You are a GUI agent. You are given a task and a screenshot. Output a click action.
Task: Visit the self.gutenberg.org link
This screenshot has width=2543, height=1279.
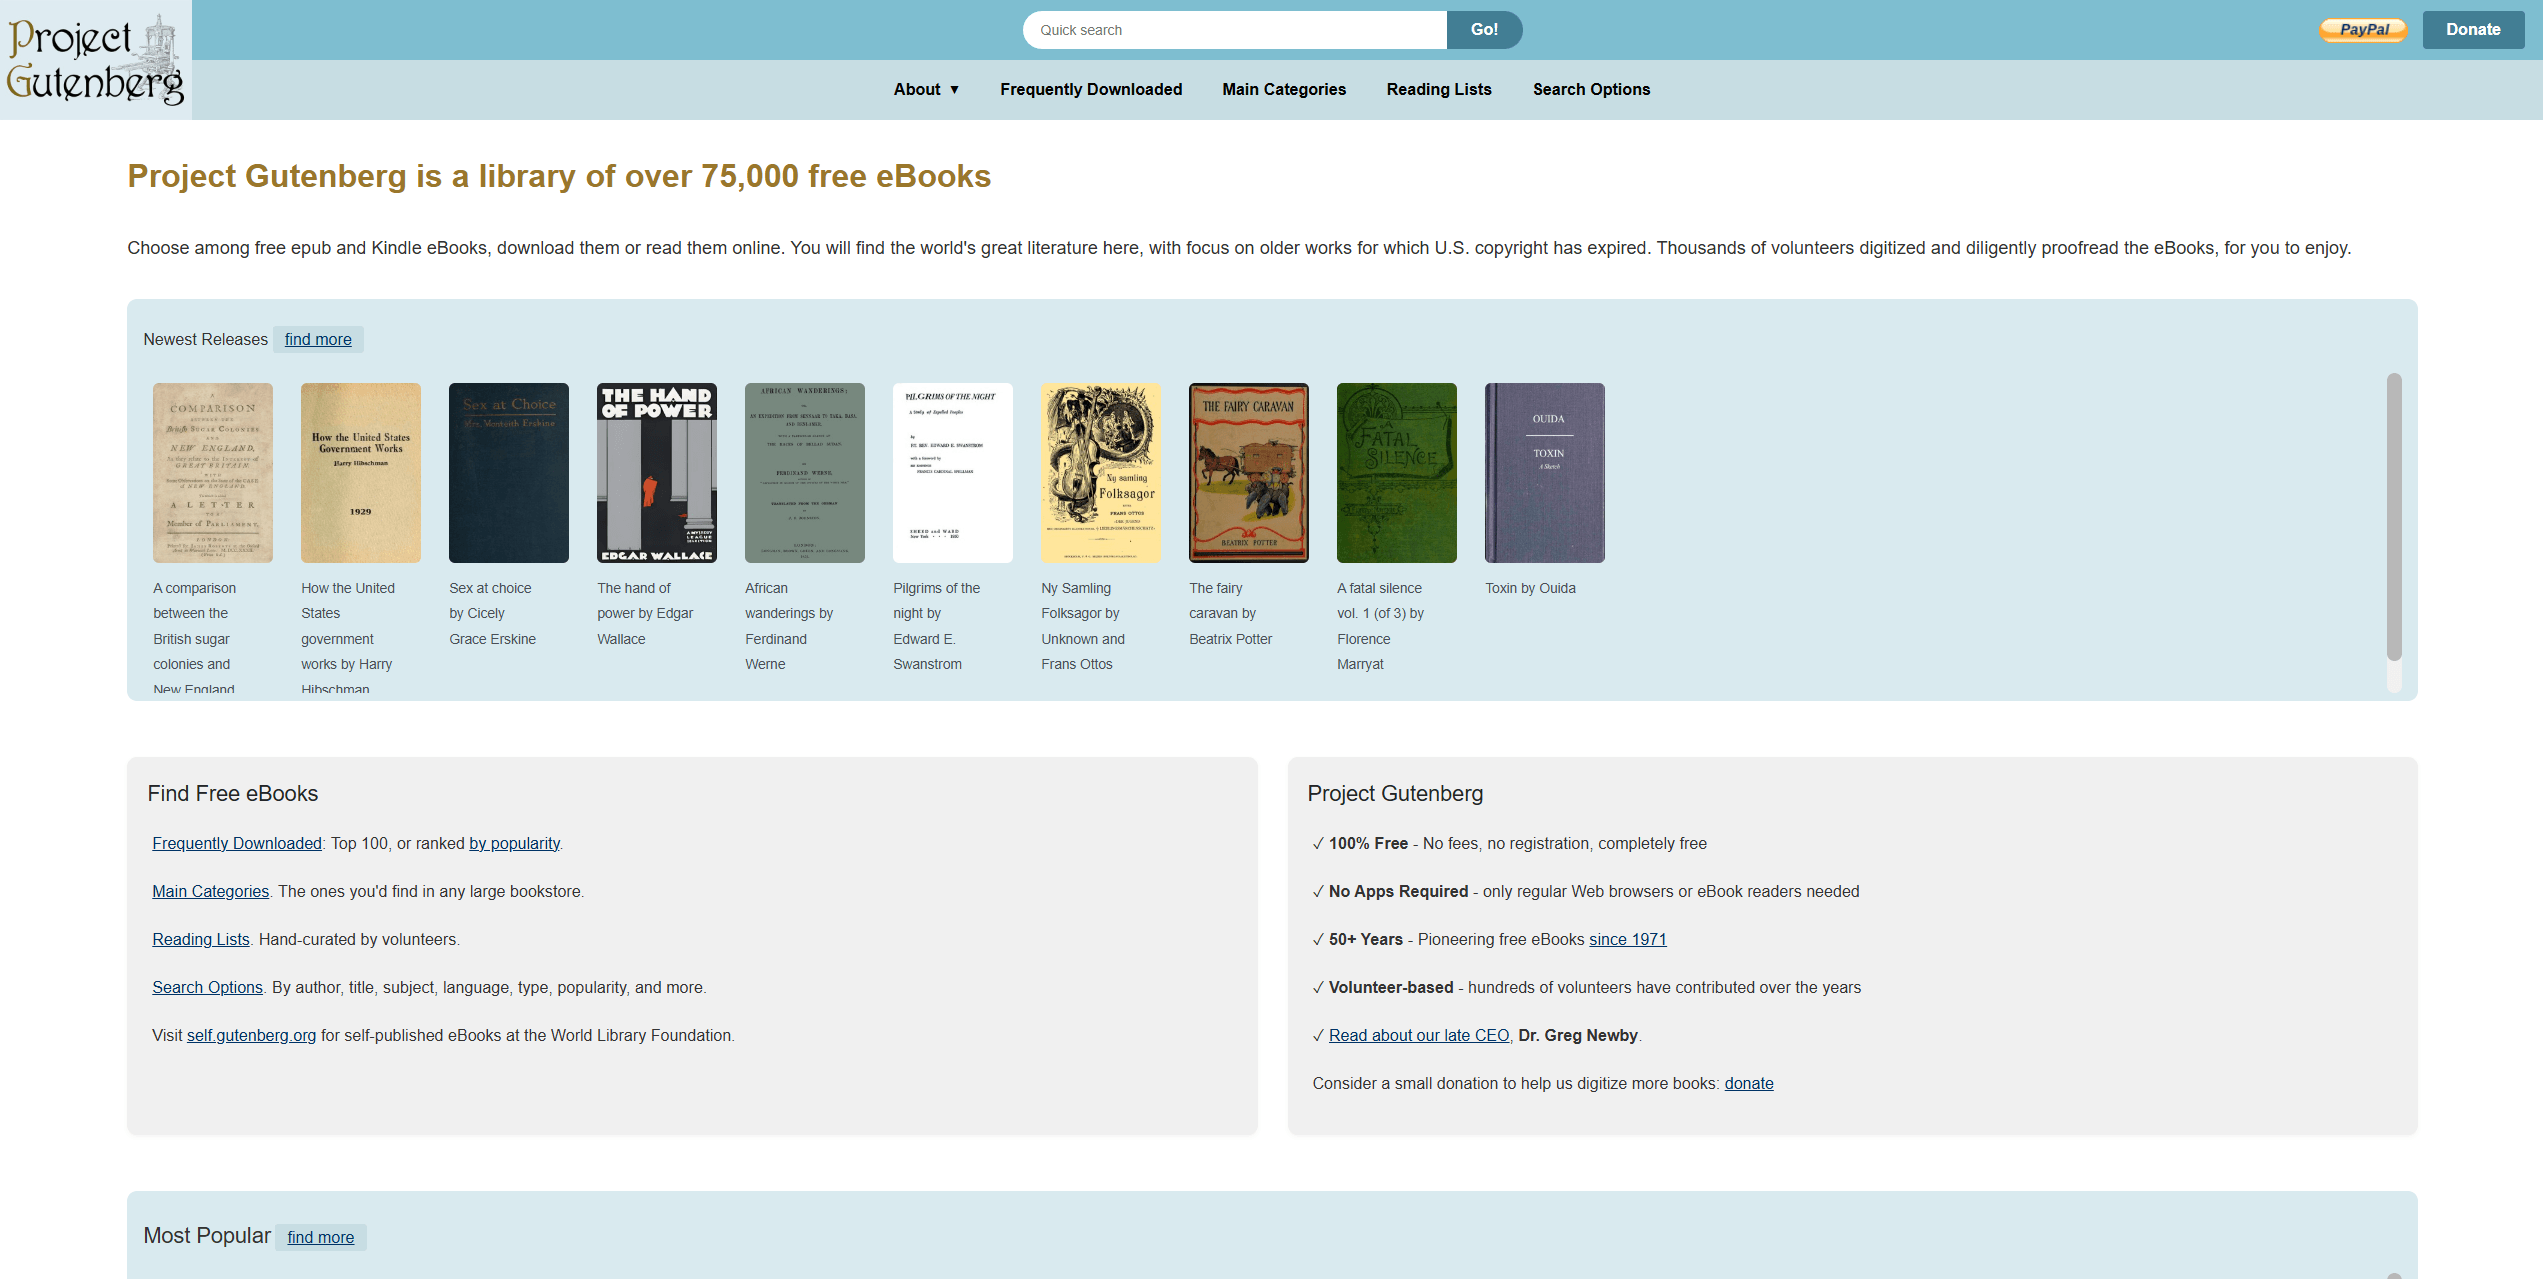pyautogui.click(x=251, y=1035)
